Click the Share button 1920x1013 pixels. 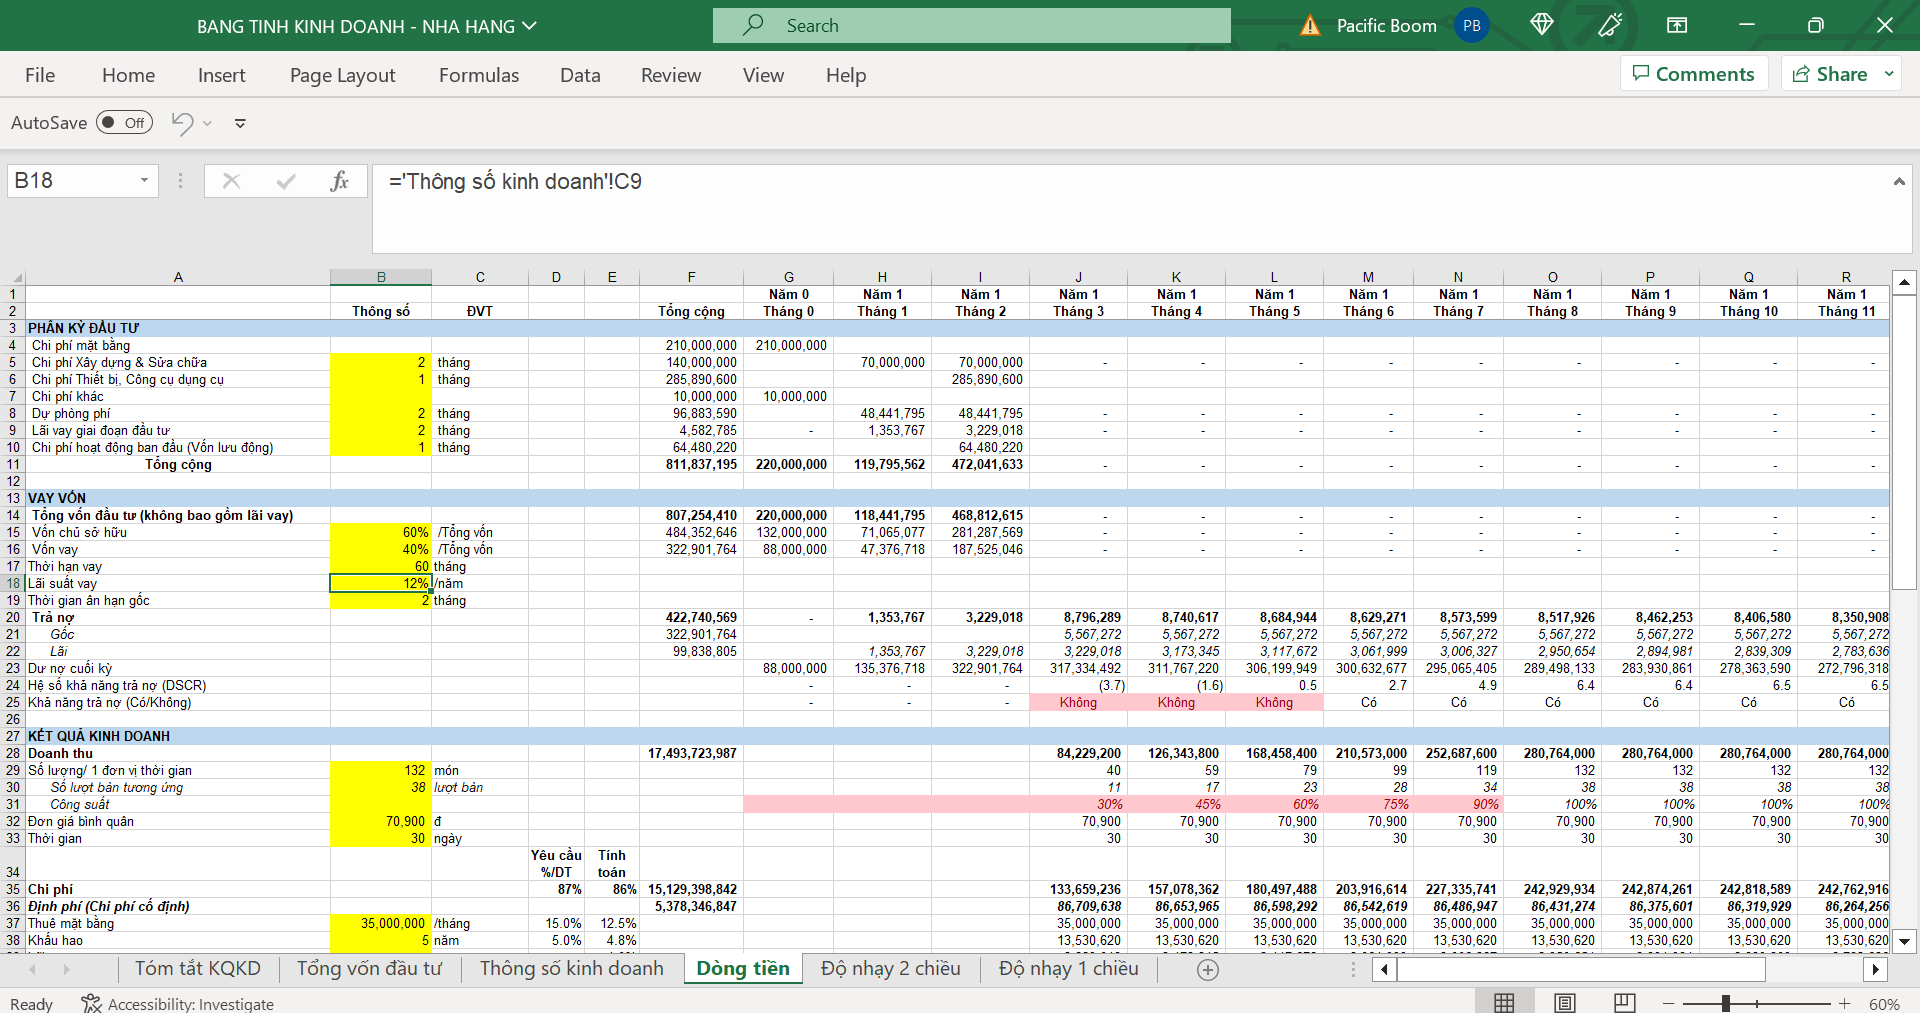click(1830, 74)
